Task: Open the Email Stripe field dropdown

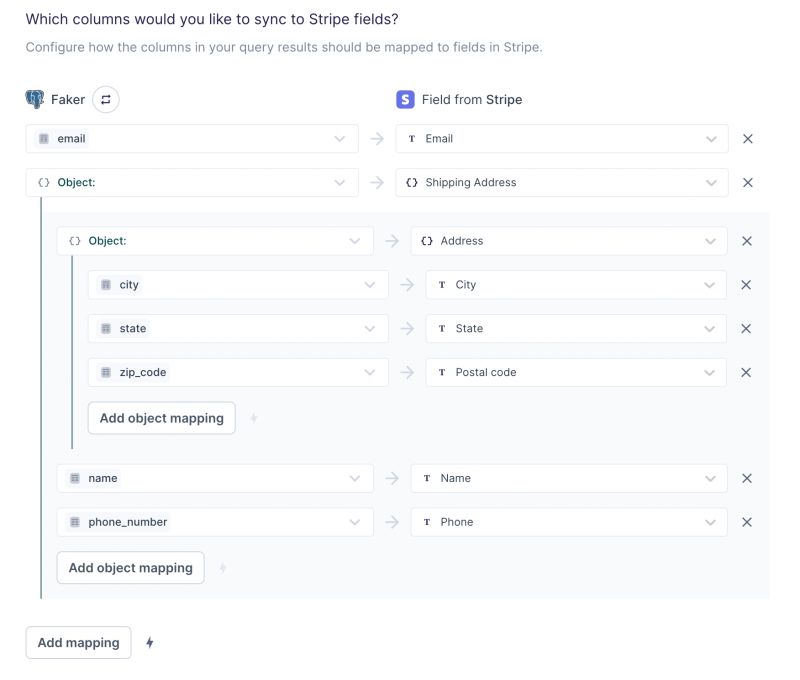Action: click(x=562, y=139)
